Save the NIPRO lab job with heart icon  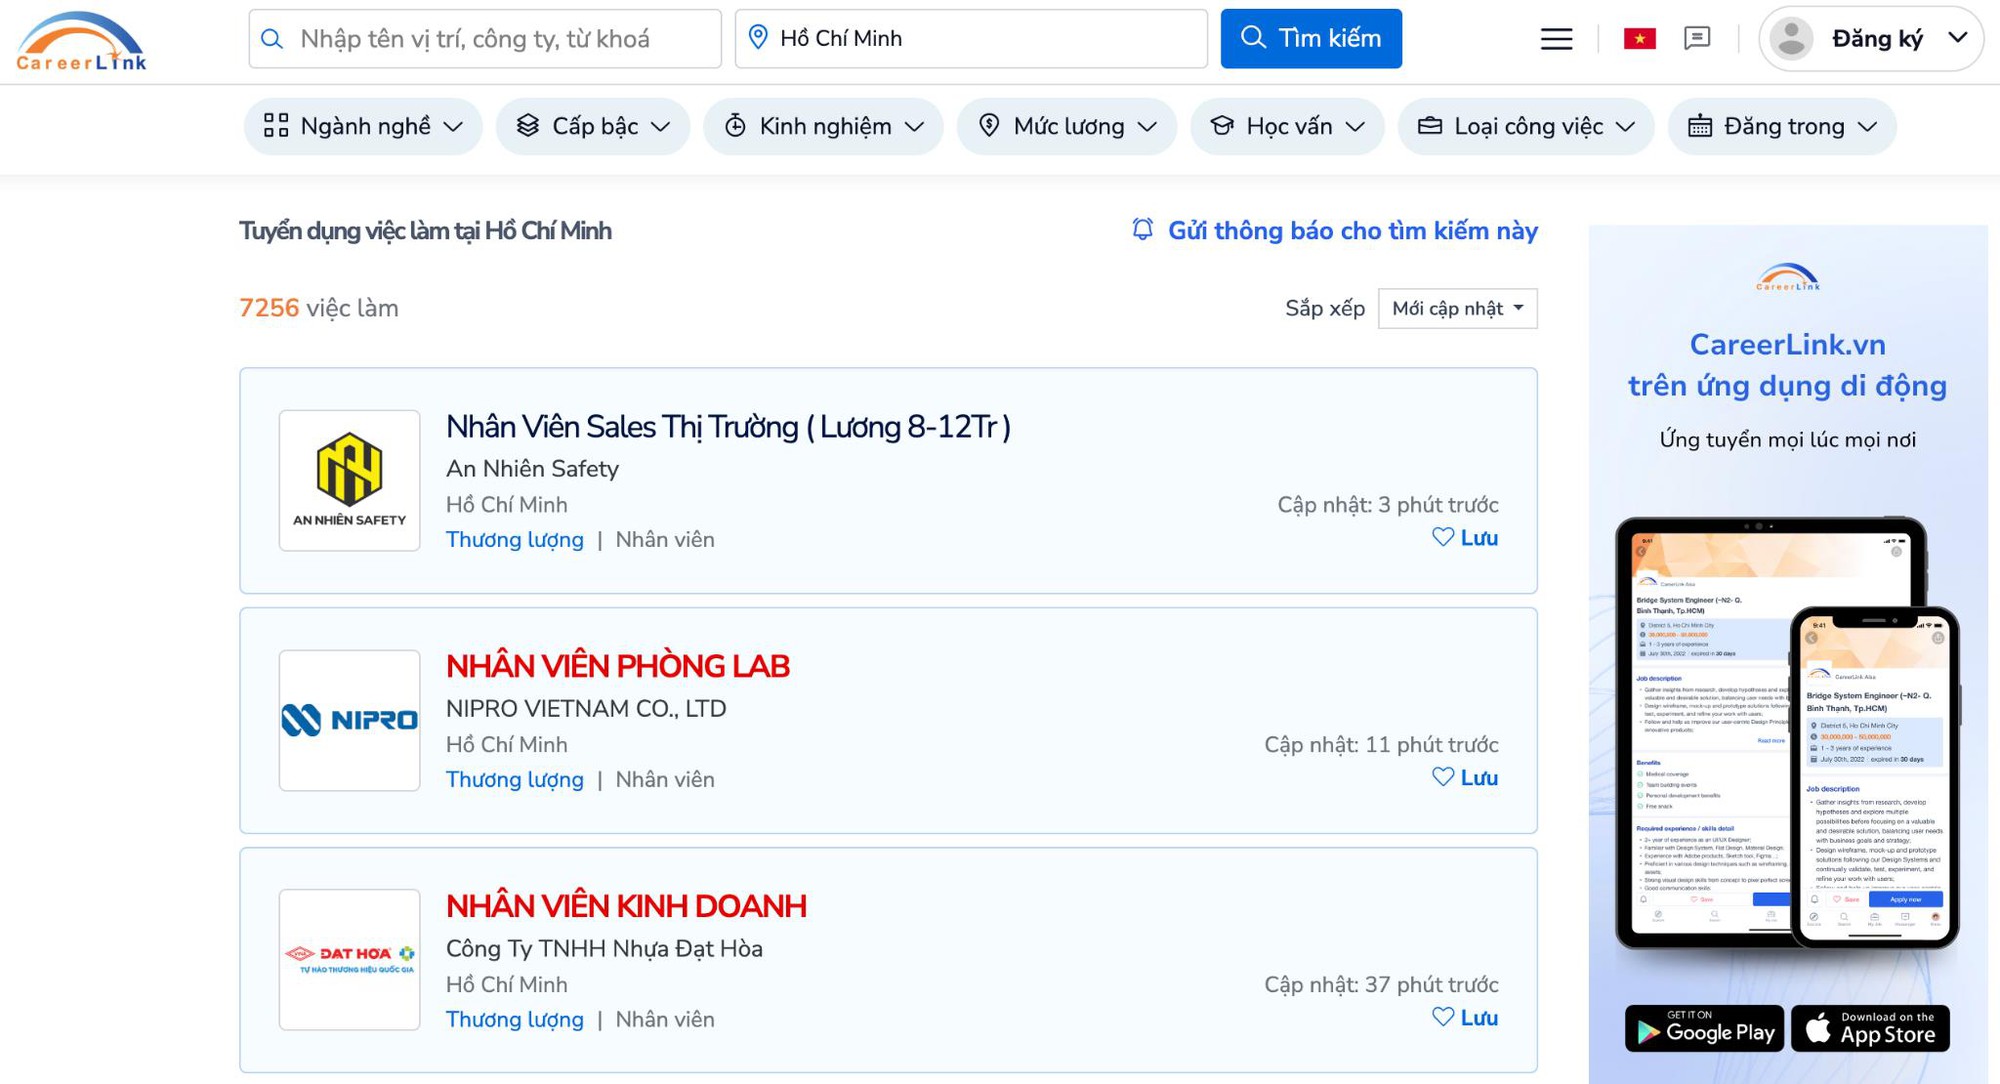pyautogui.click(x=1443, y=777)
